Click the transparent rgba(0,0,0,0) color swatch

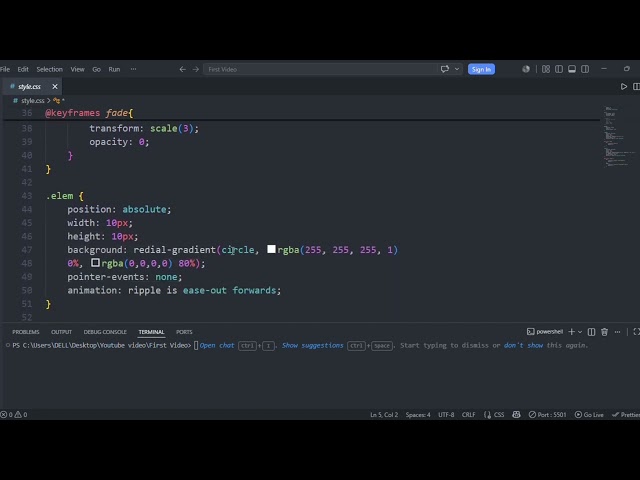click(95, 262)
